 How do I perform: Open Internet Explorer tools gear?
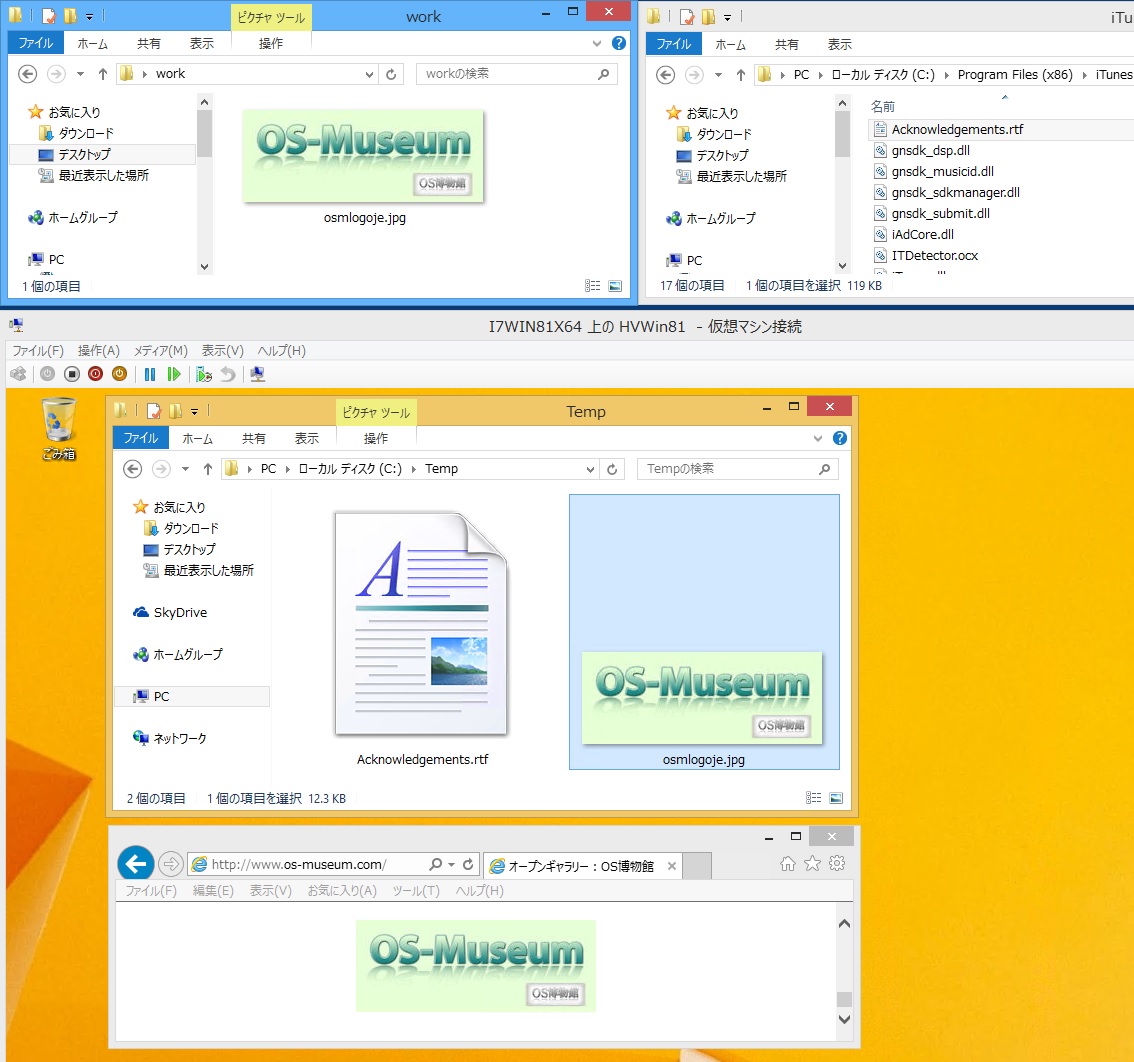[x=837, y=863]
